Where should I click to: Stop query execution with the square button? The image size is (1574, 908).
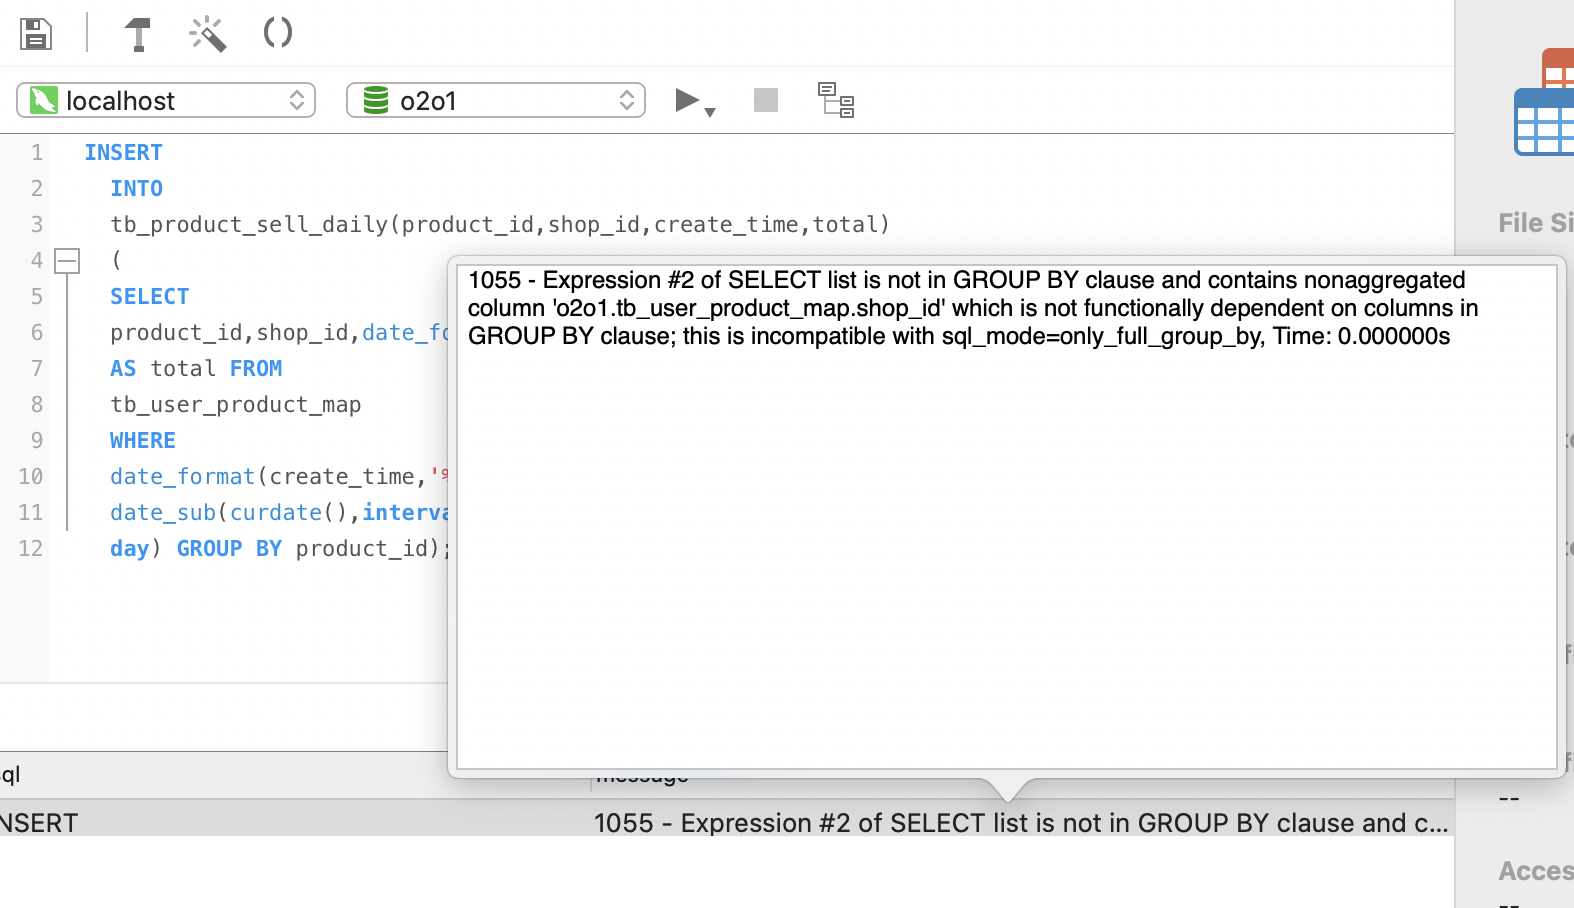[766, 100]
